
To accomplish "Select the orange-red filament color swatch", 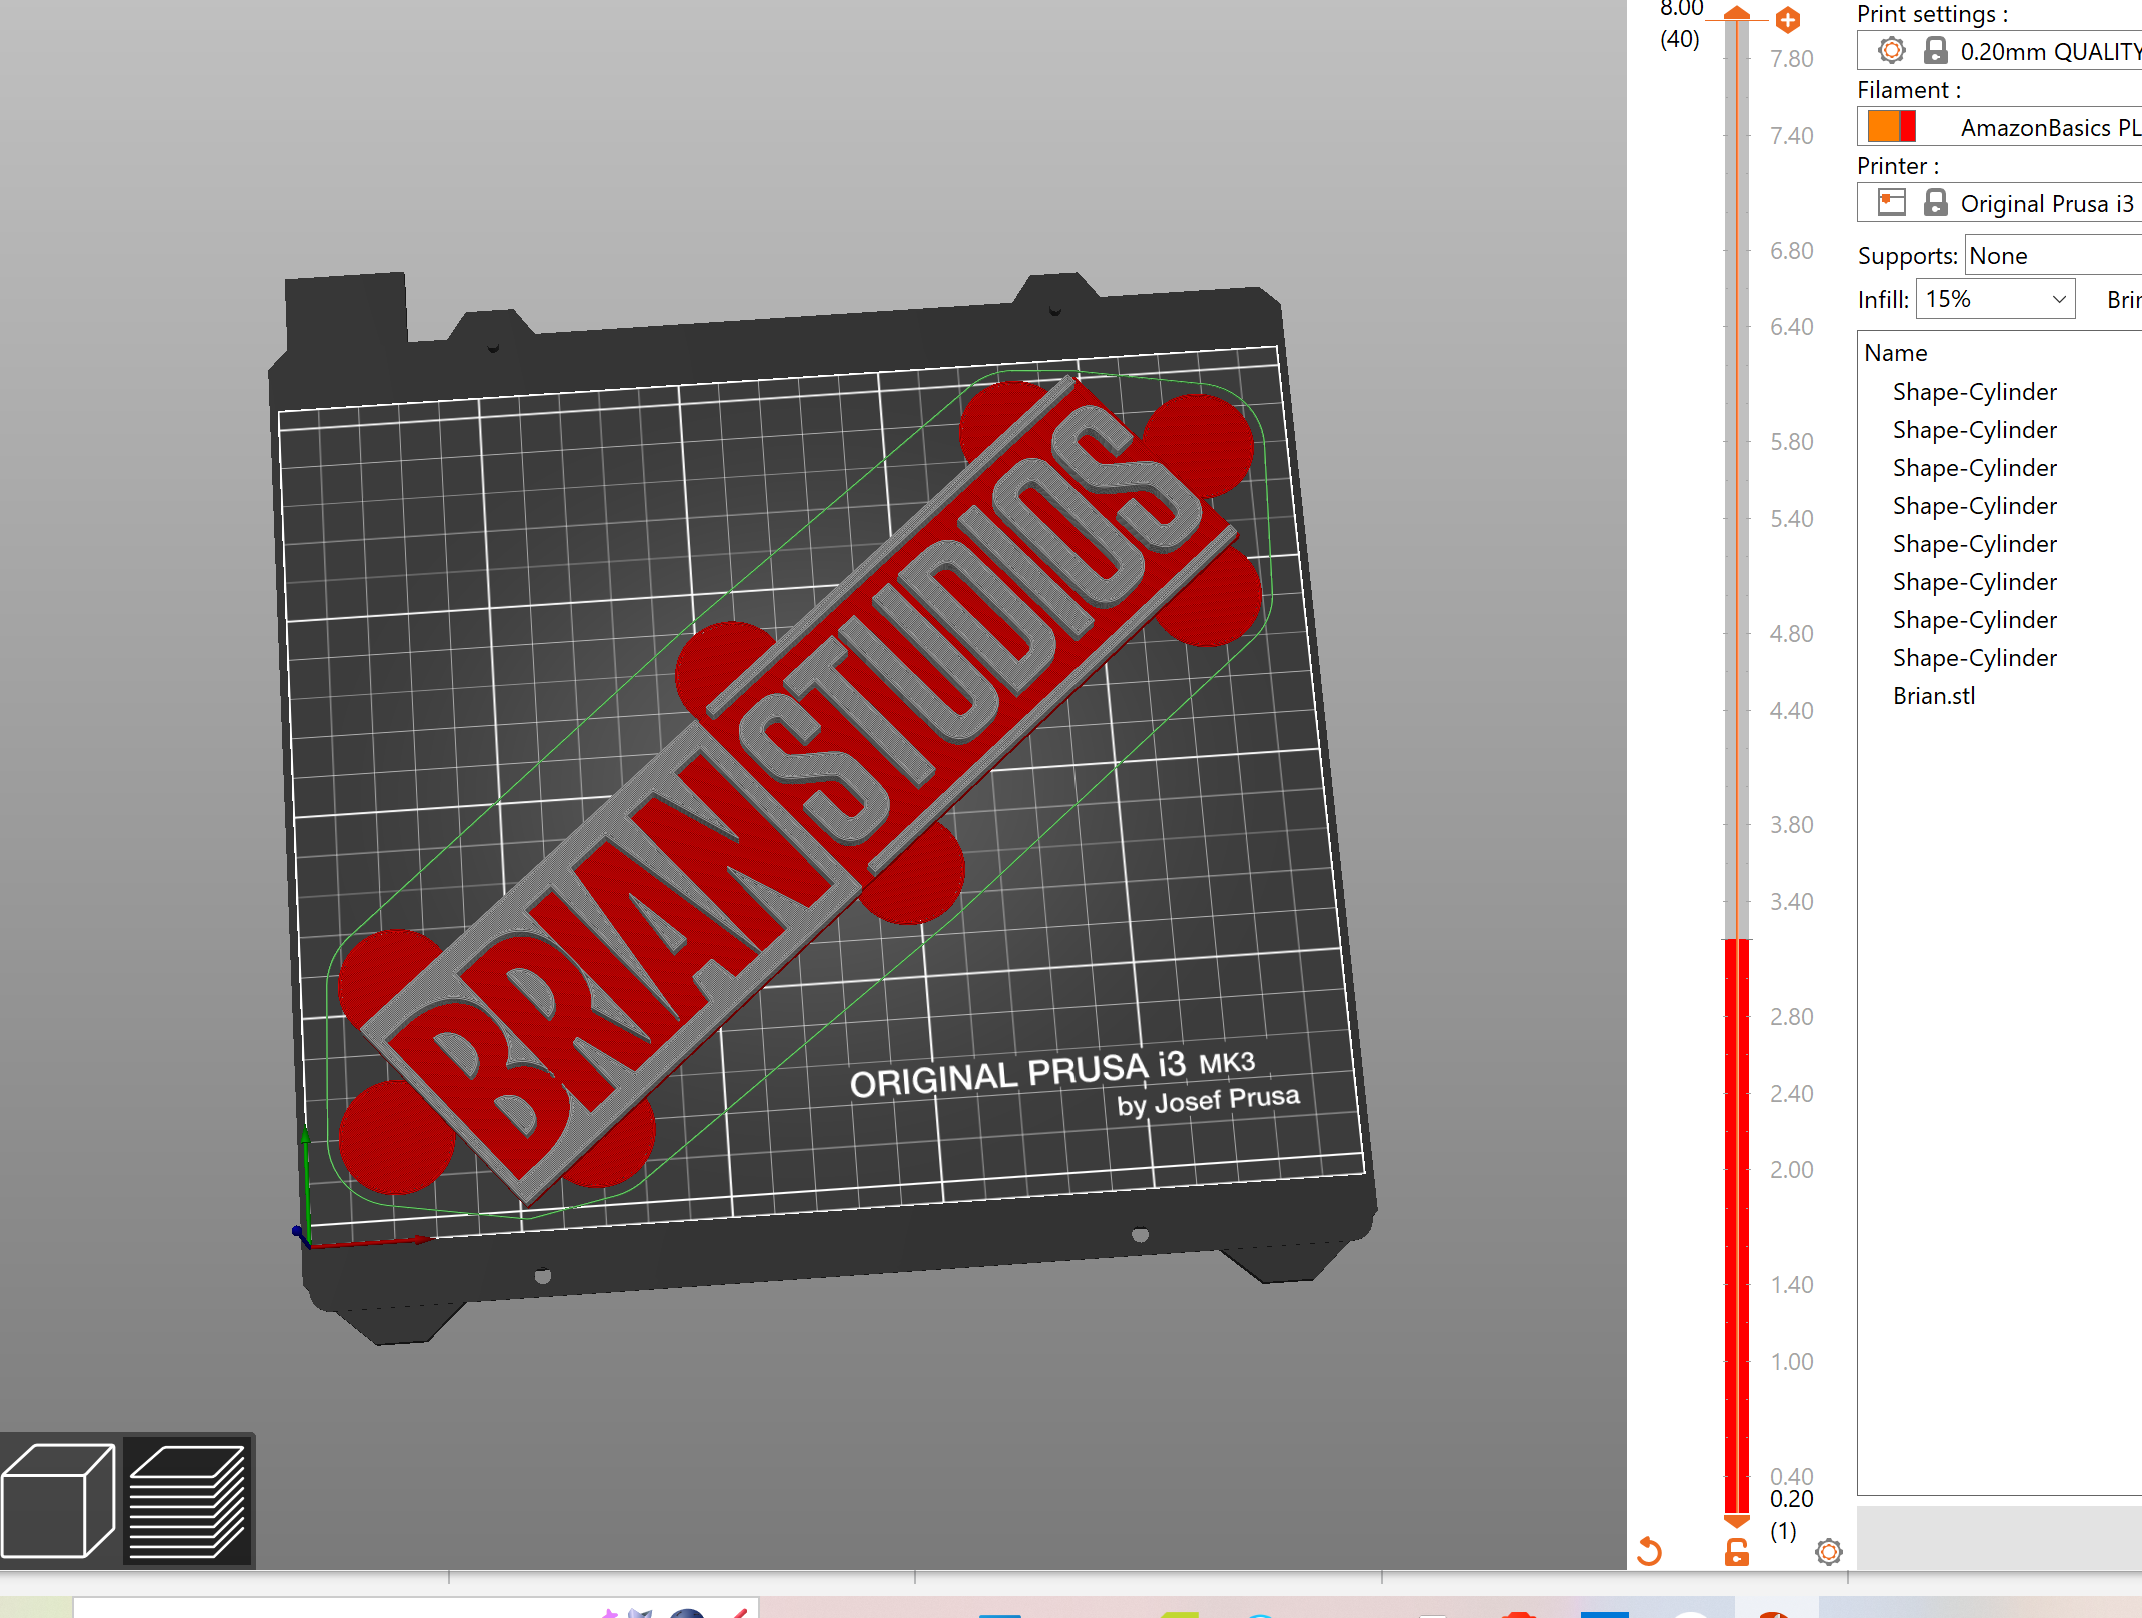I will [x=1891, y=127].
